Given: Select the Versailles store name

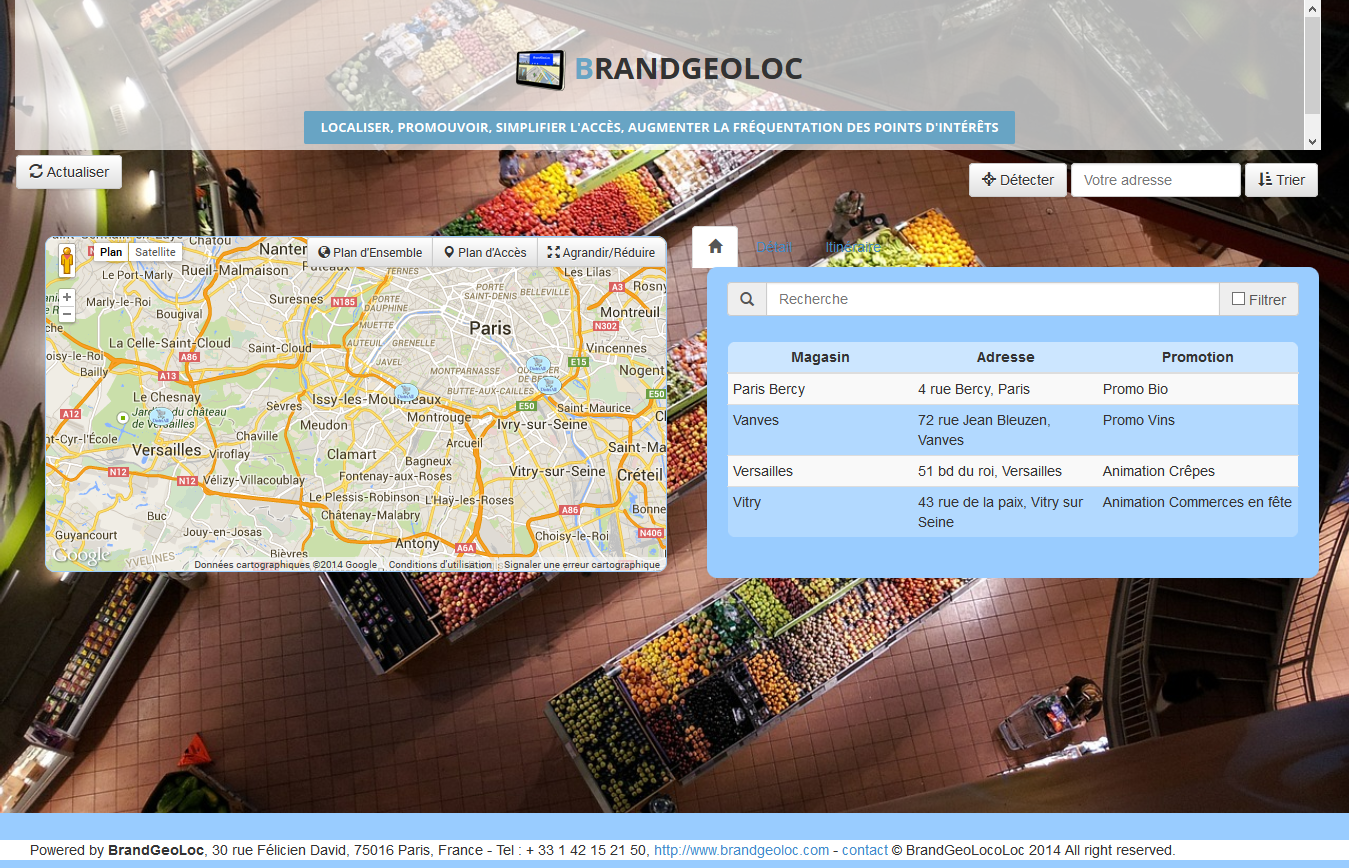Looking at the screenshot, I should click(x=763, y=471).
